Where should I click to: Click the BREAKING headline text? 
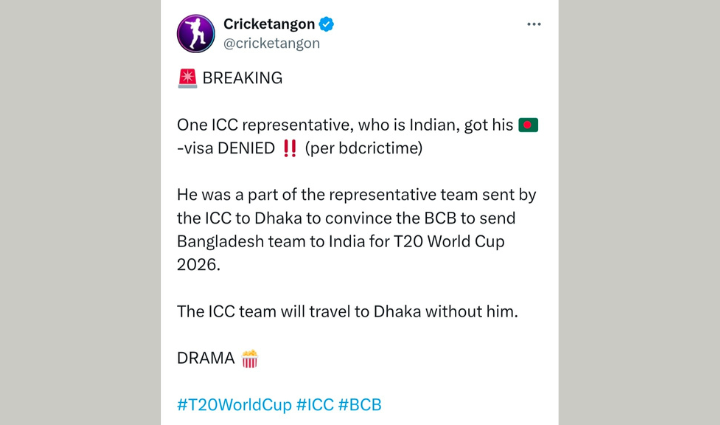(242, 78)
